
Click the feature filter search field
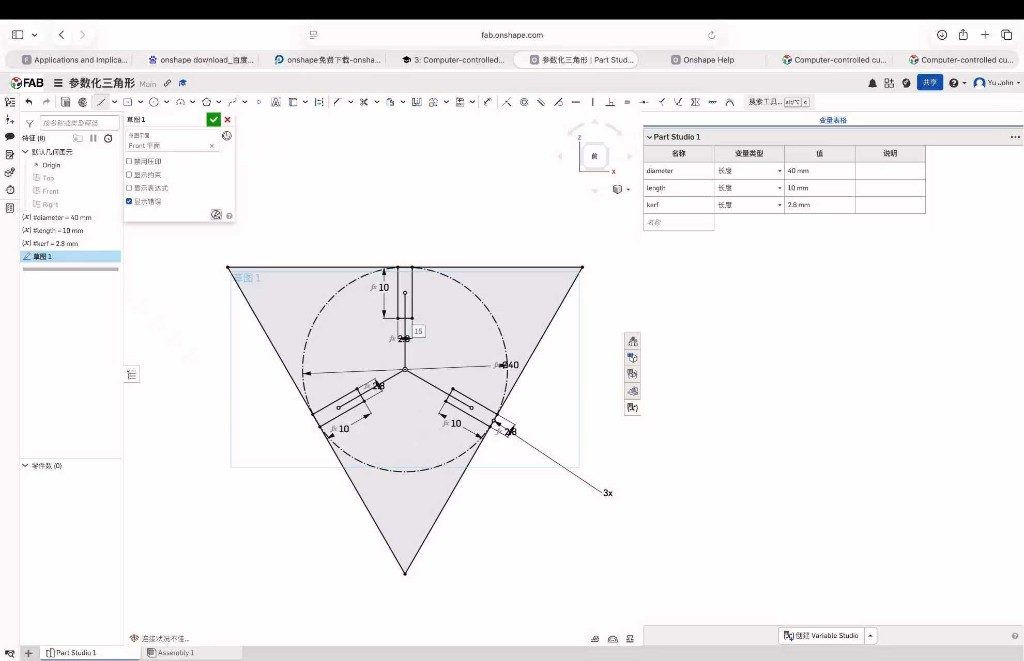[x=80, y=123]
